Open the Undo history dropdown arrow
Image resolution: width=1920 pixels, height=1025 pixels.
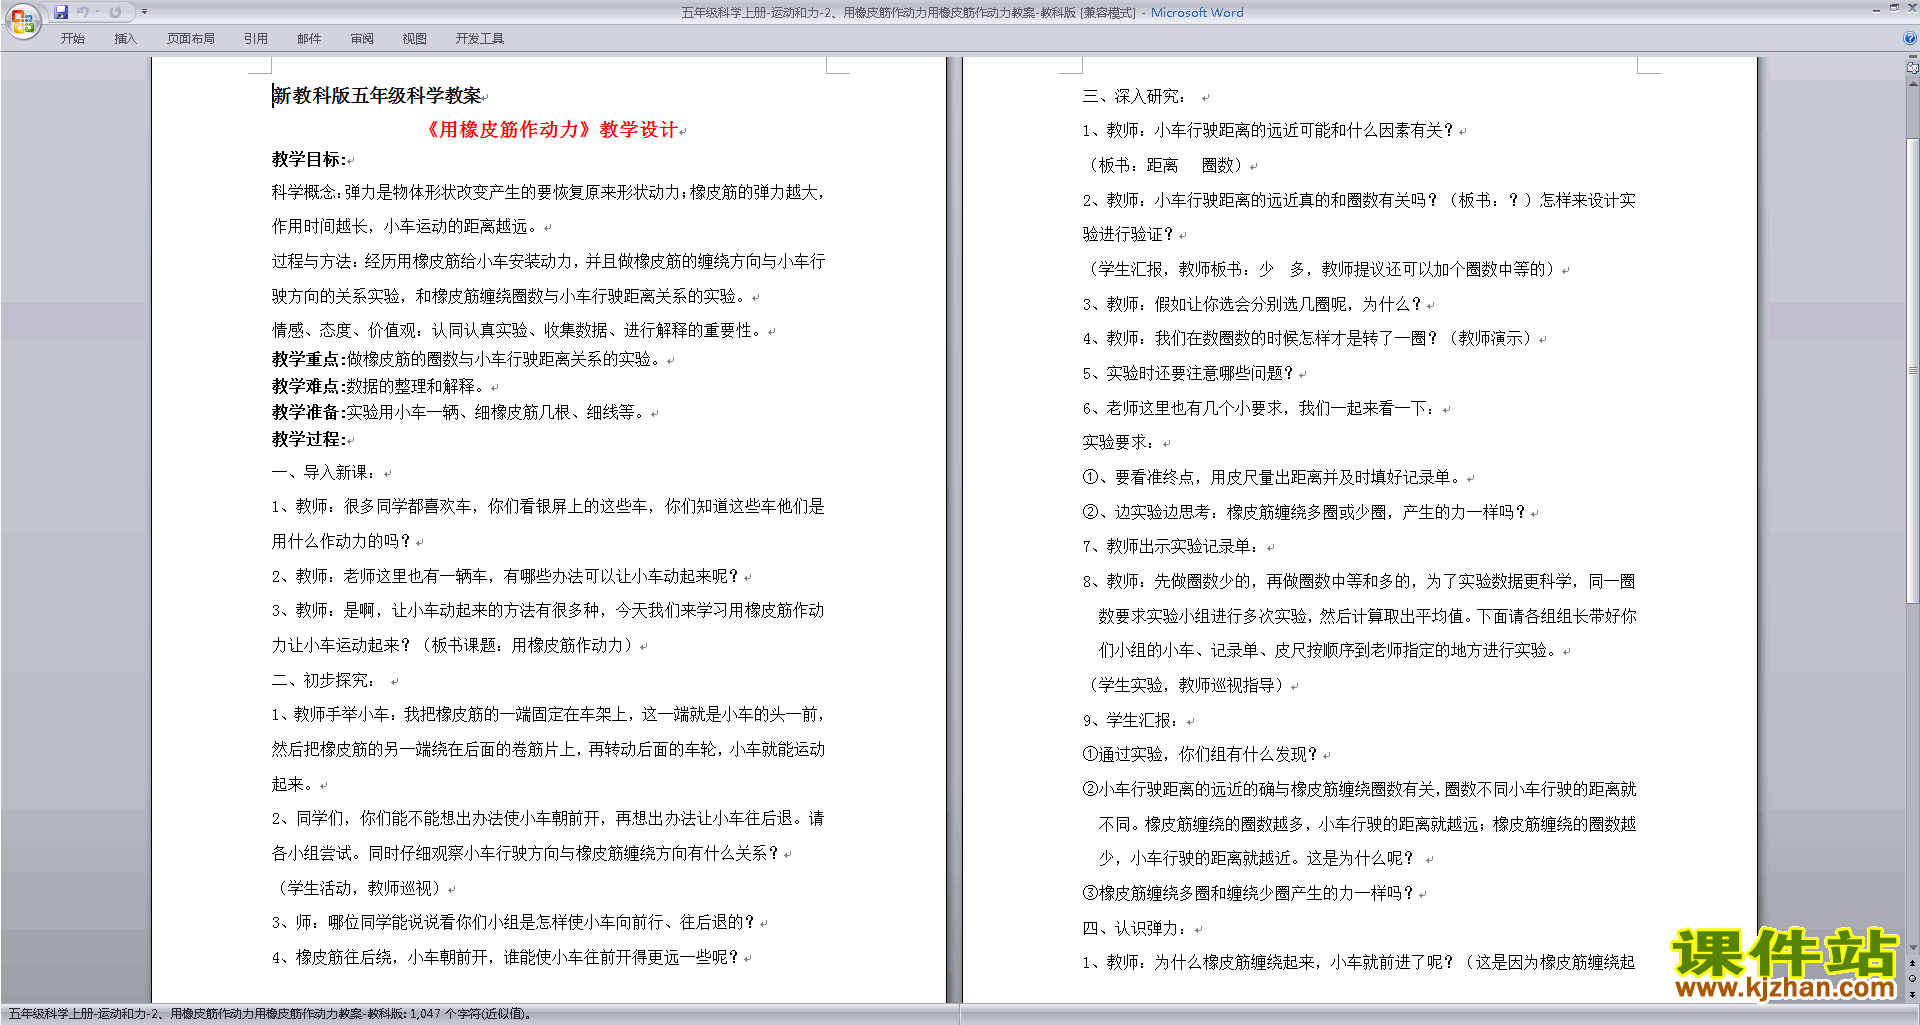(97, 12)
